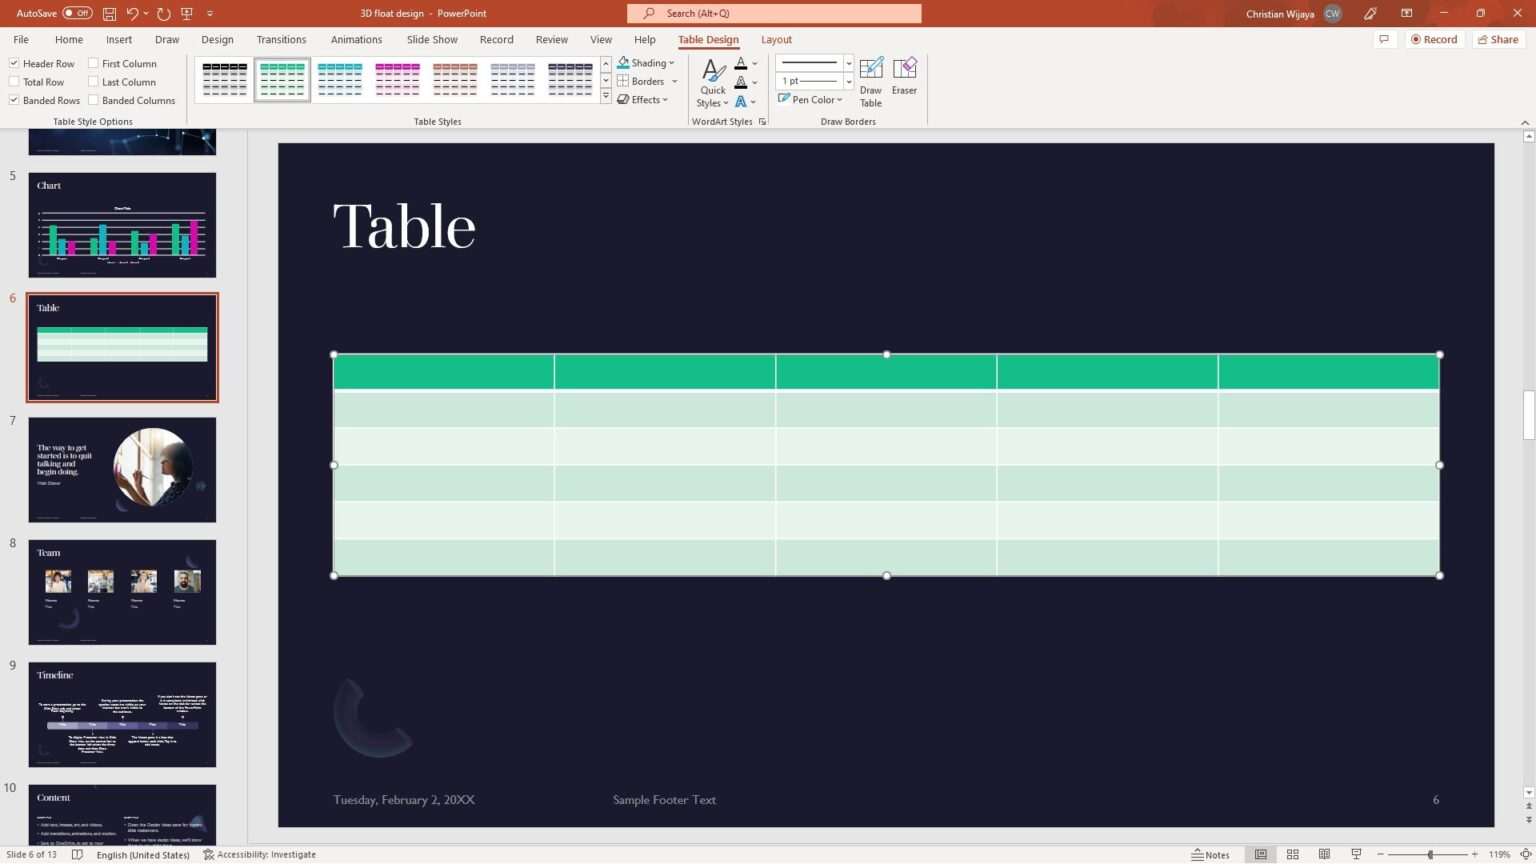The height and width of the screenshot is (864, 1536).
Task: Apply WordArt Text Outline icon
Action: pyautogui.click(x=741, y=82)
